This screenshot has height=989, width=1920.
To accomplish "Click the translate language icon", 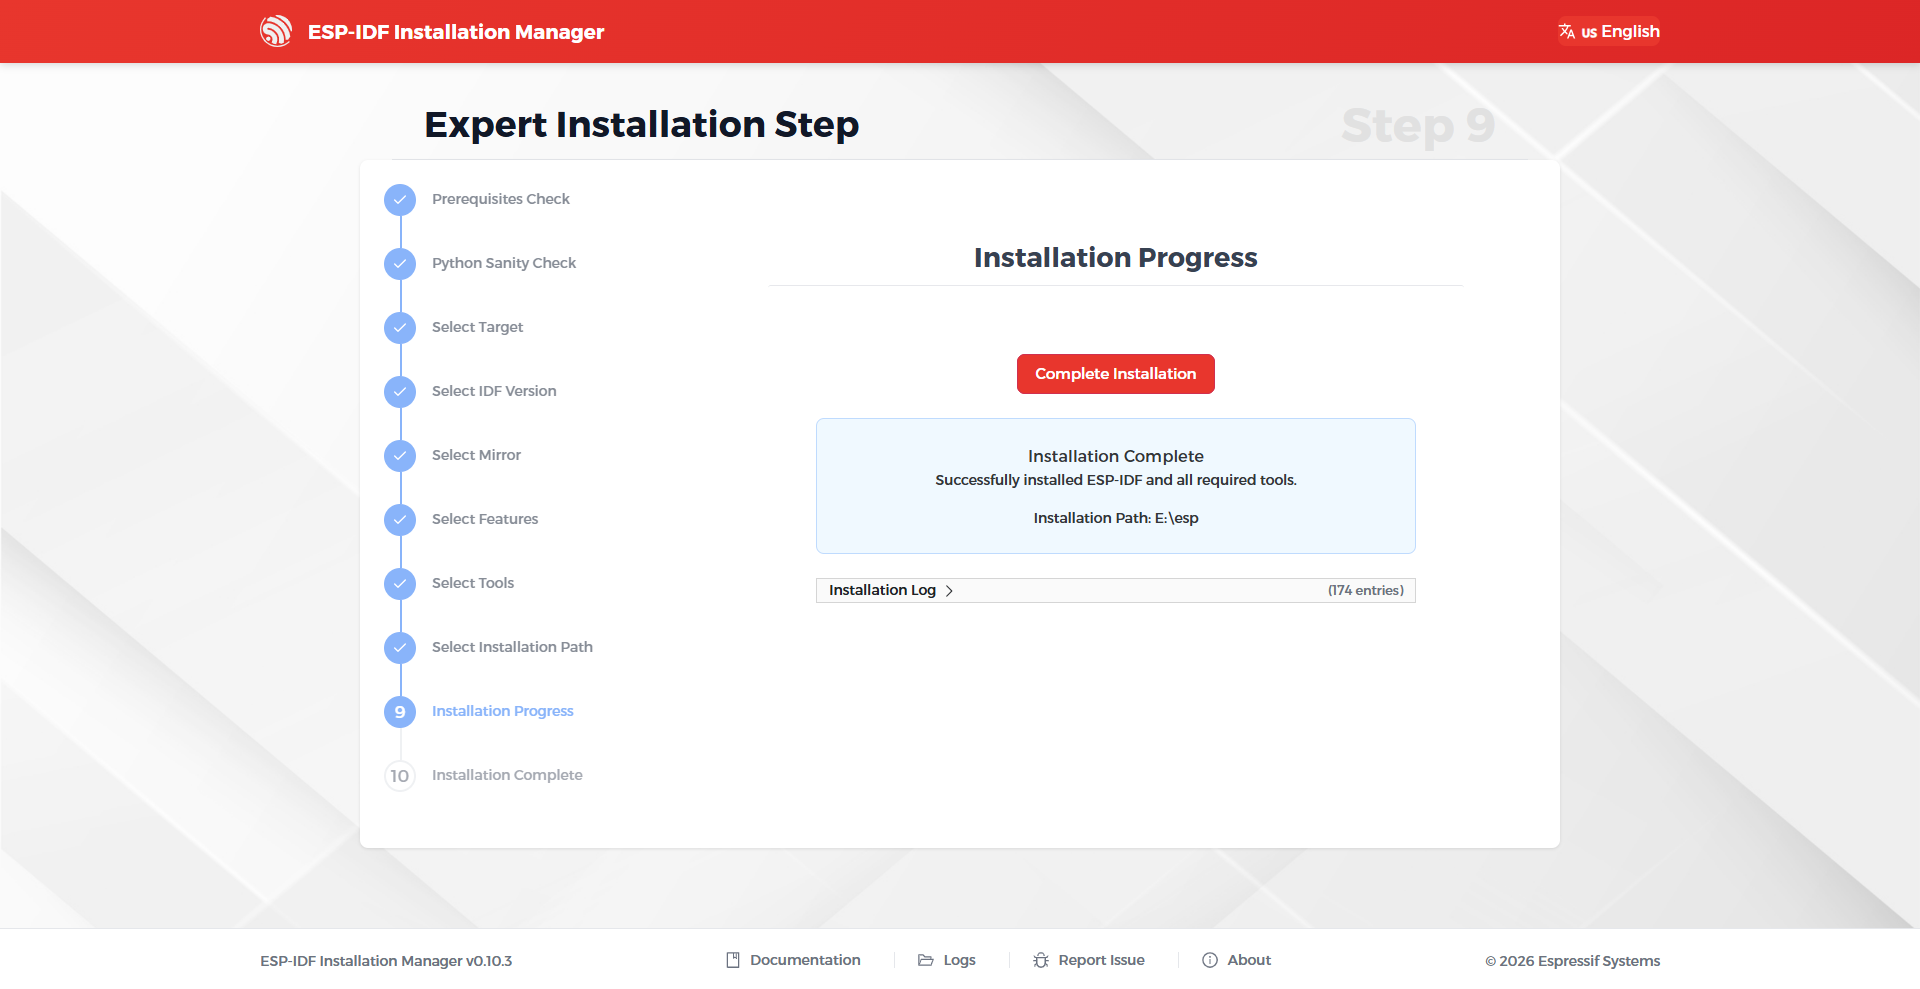I will click(x=1567, y=31).
